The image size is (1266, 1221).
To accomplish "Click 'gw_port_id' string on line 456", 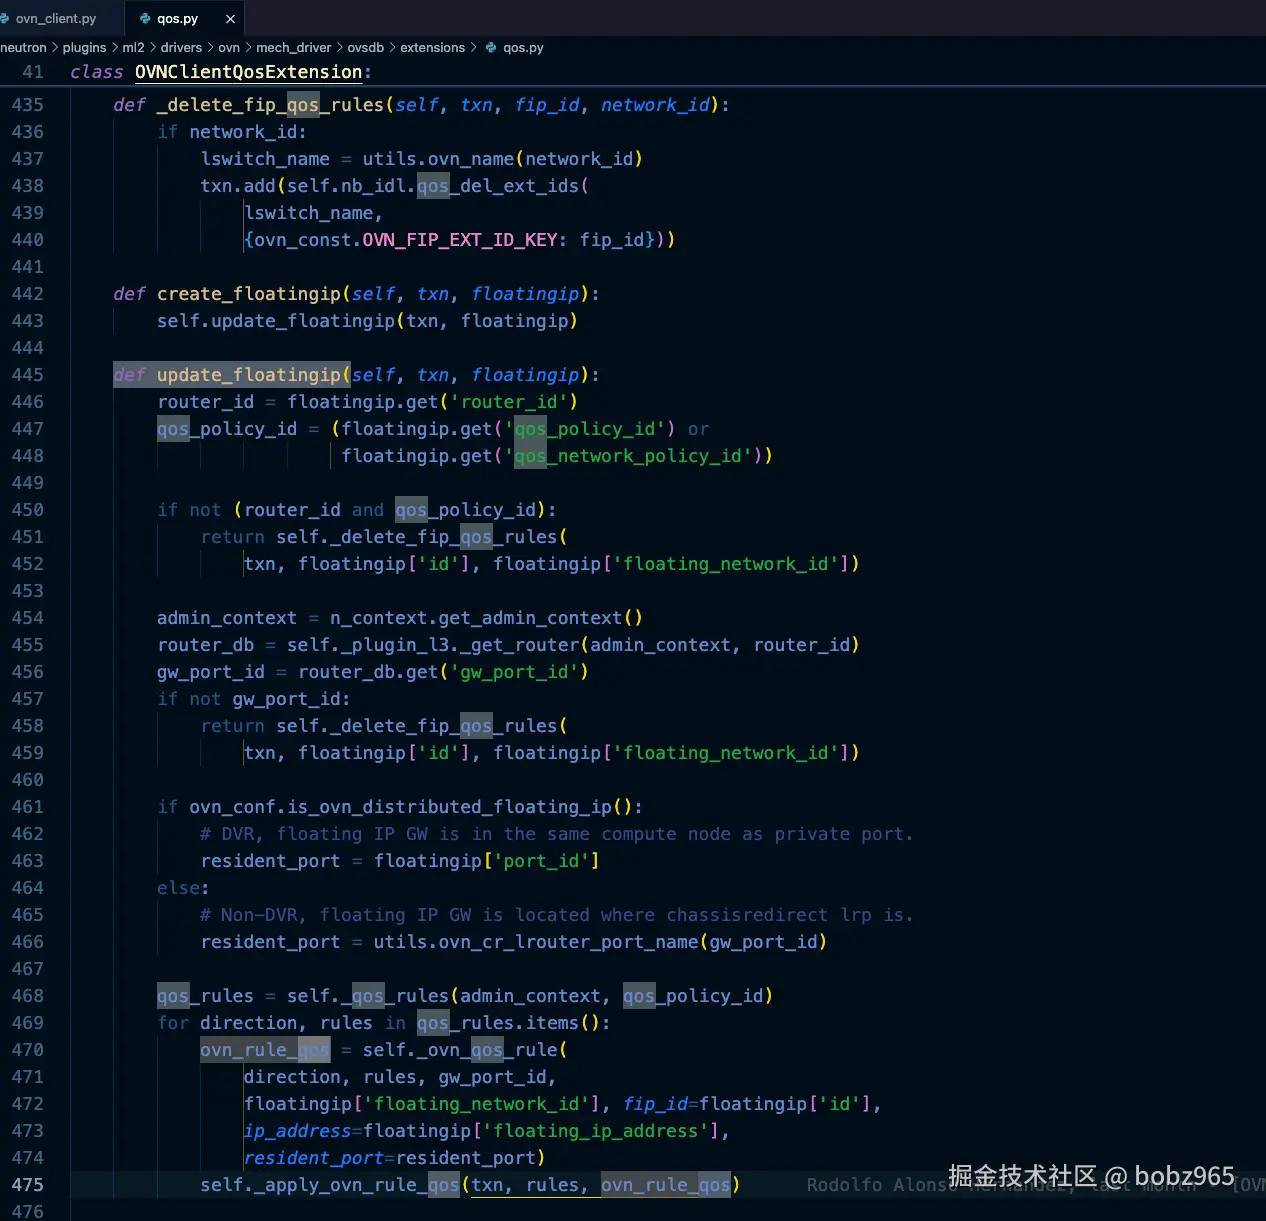I will point(514,672).
